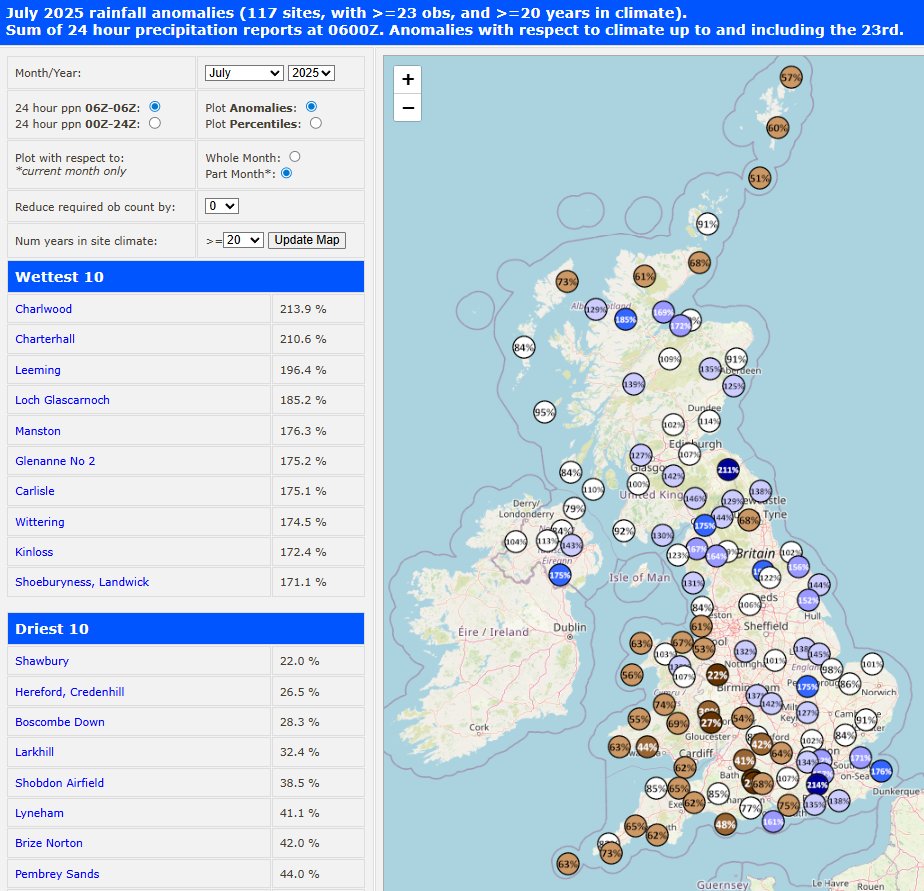Click the Wettest 10 header
The width and height of the screenshot is (924, 891).
pos(186,277)
